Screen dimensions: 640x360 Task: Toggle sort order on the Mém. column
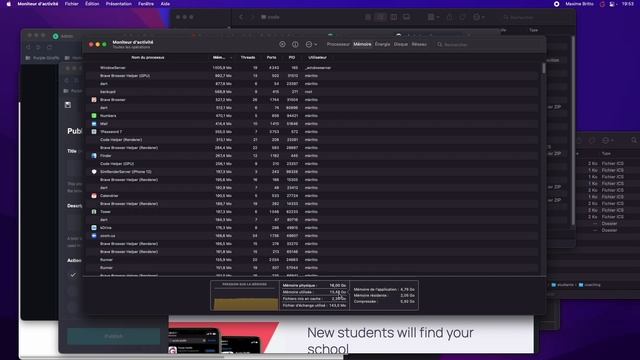(x=222, y=58)
